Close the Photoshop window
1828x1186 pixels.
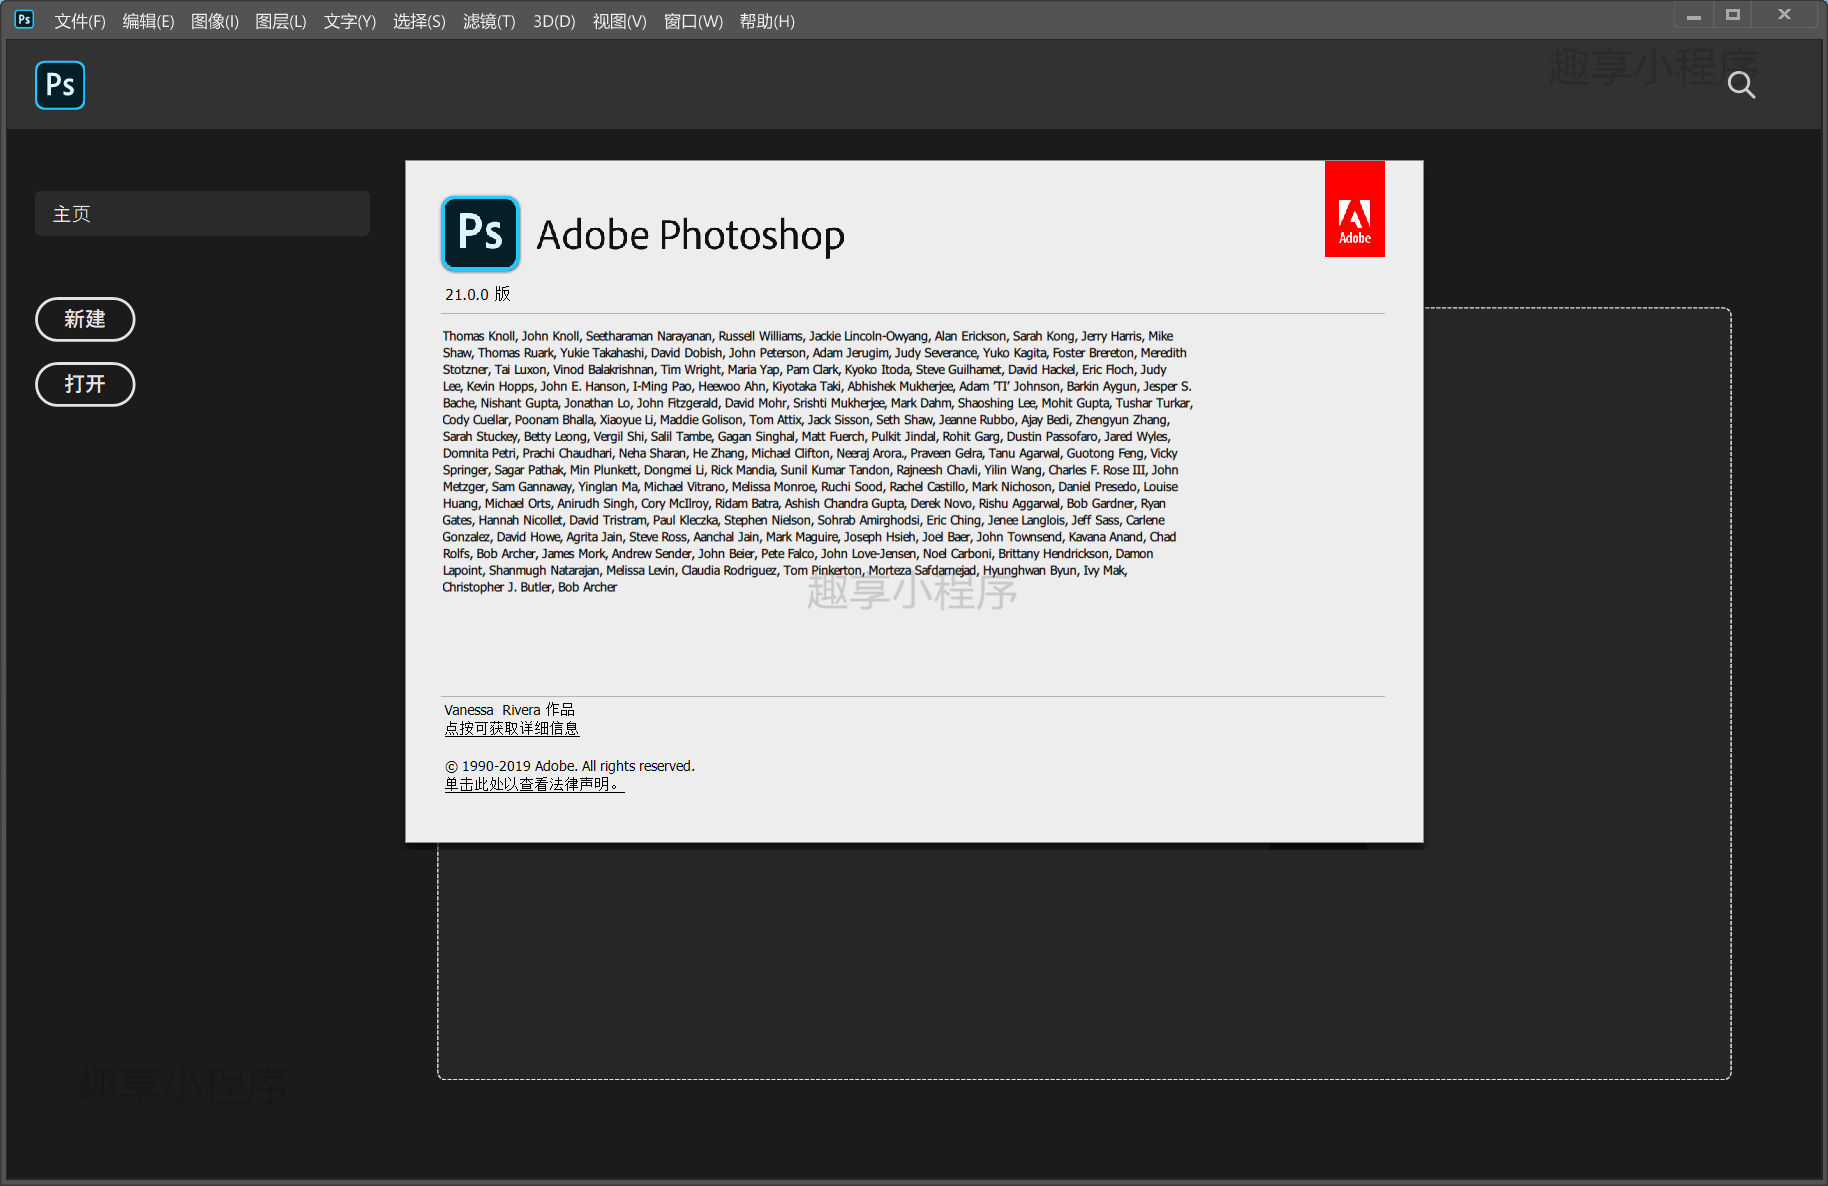pos(1784,15)
